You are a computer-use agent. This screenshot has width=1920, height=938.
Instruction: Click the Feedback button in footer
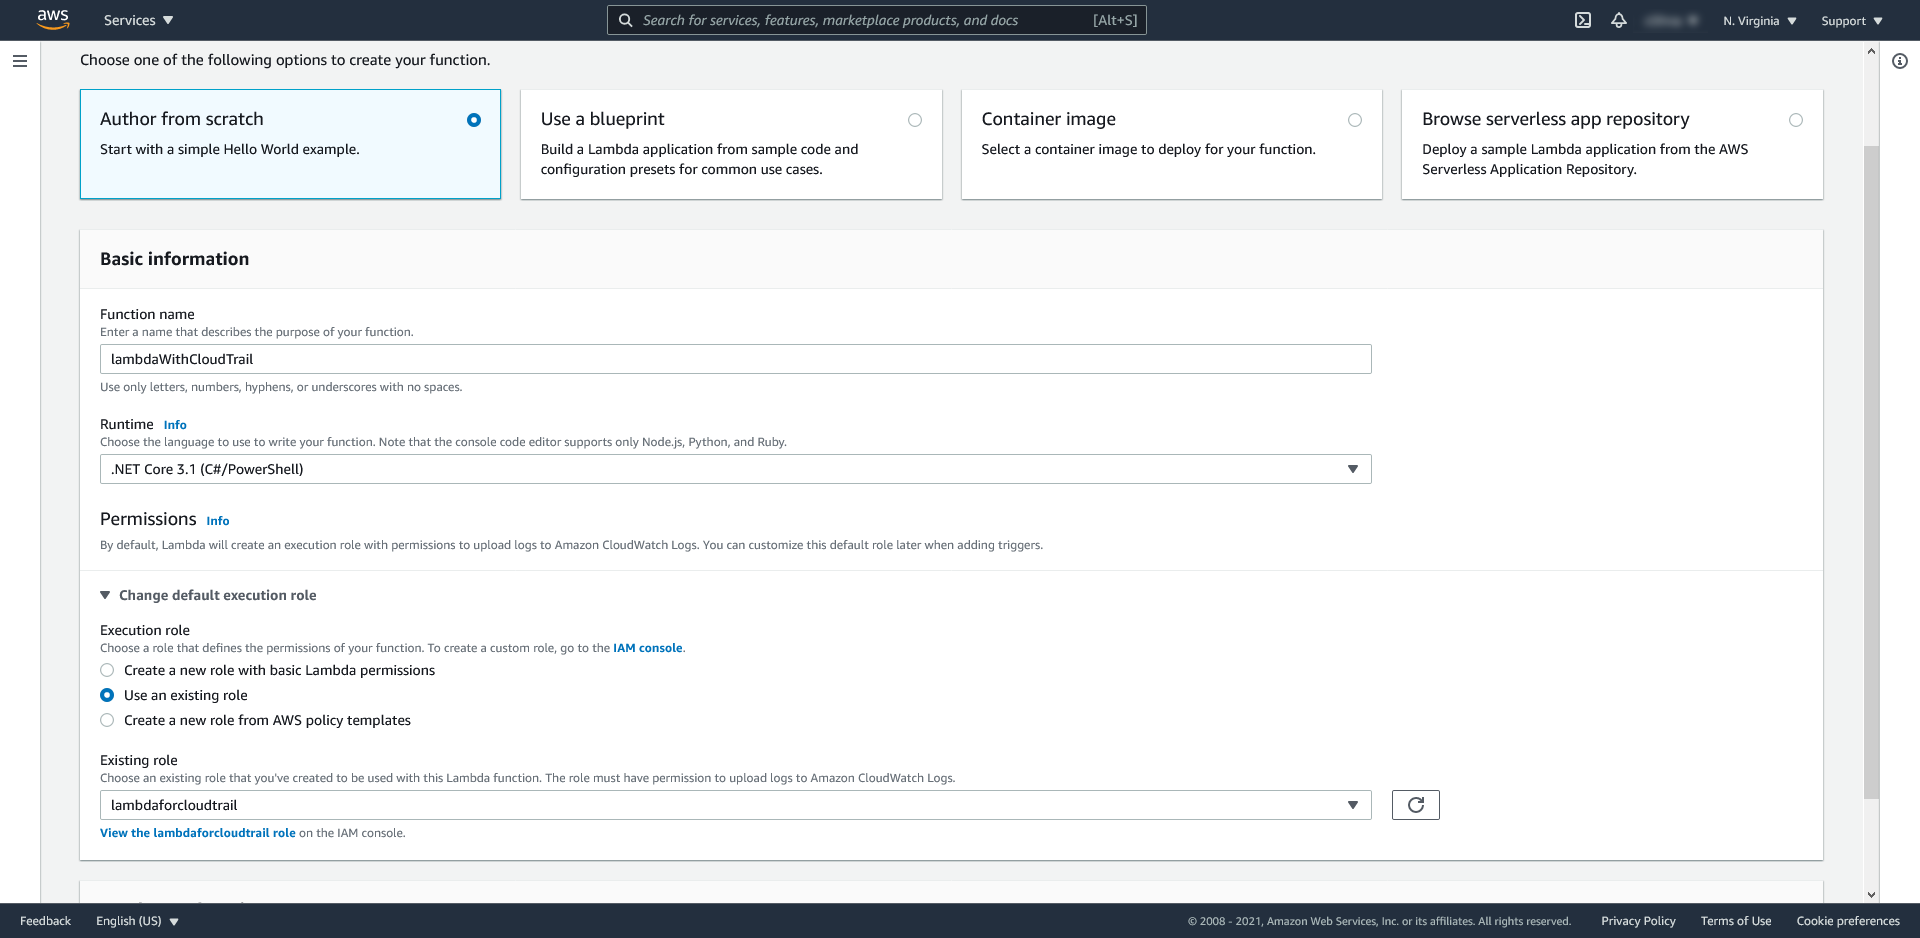click(45, 921)
